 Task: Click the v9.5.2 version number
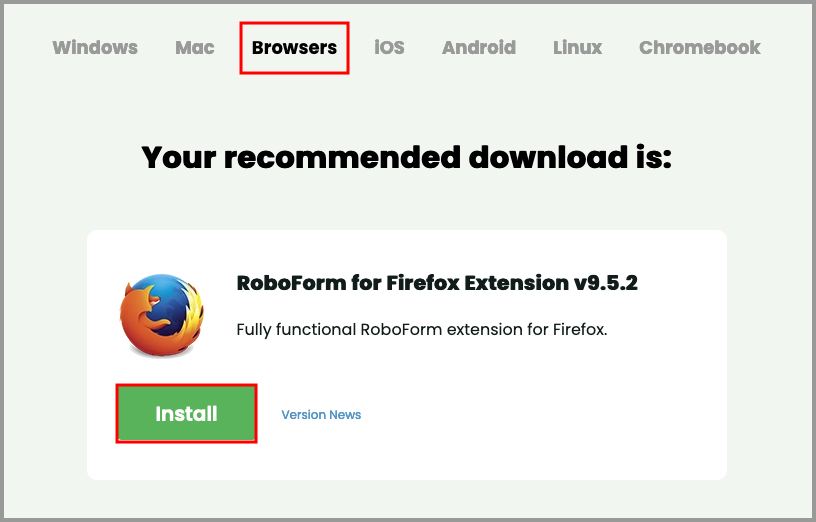pos(606,284)
